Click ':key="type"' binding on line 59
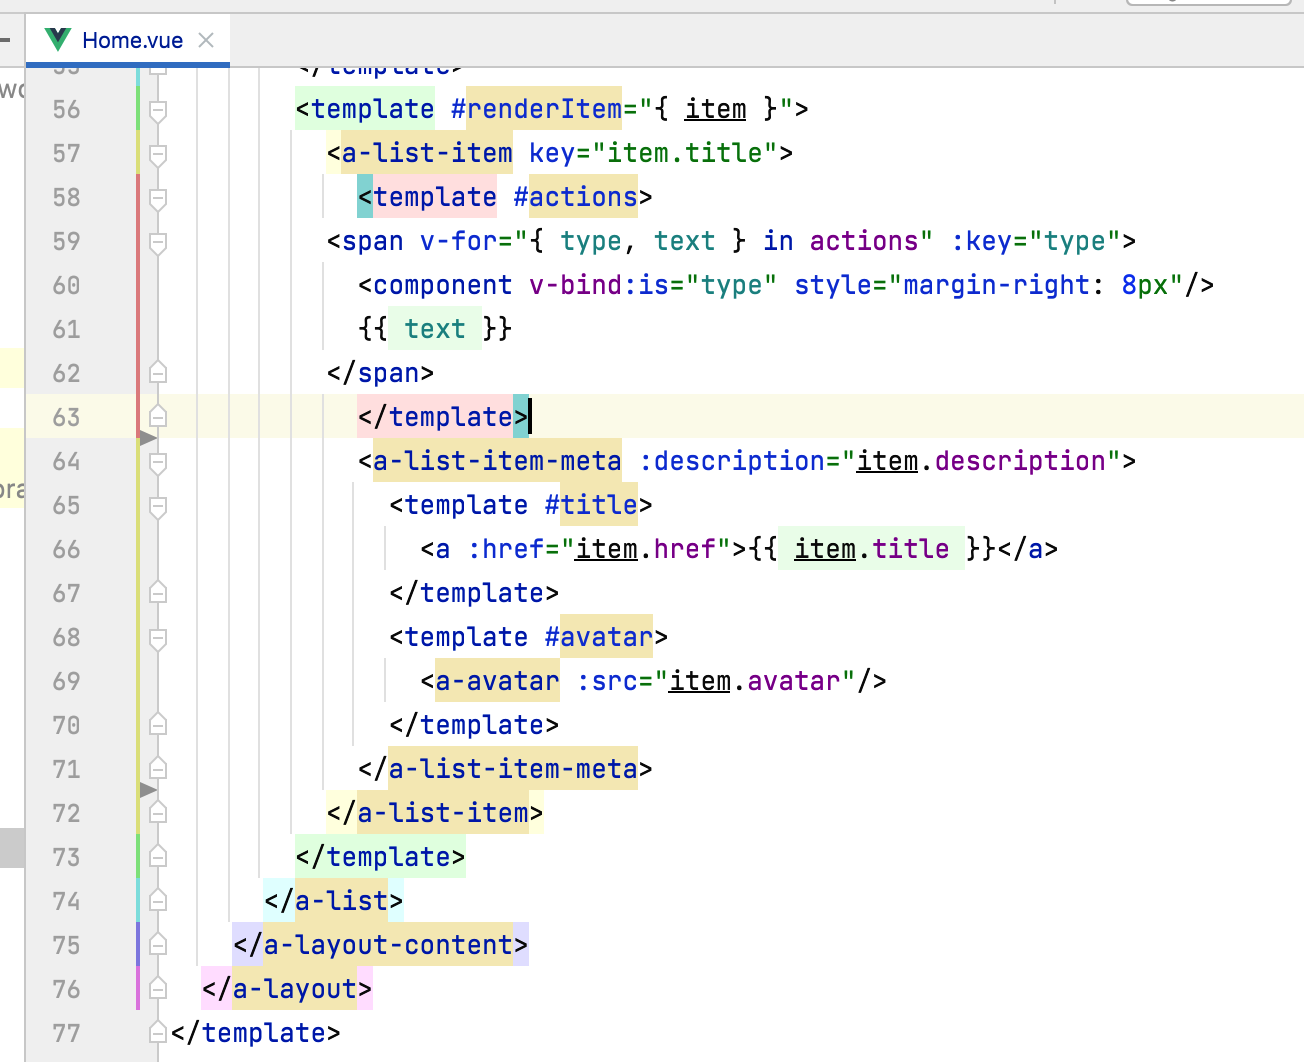The height and width of the screenshot is (1062, 1304). (1035, 241)
